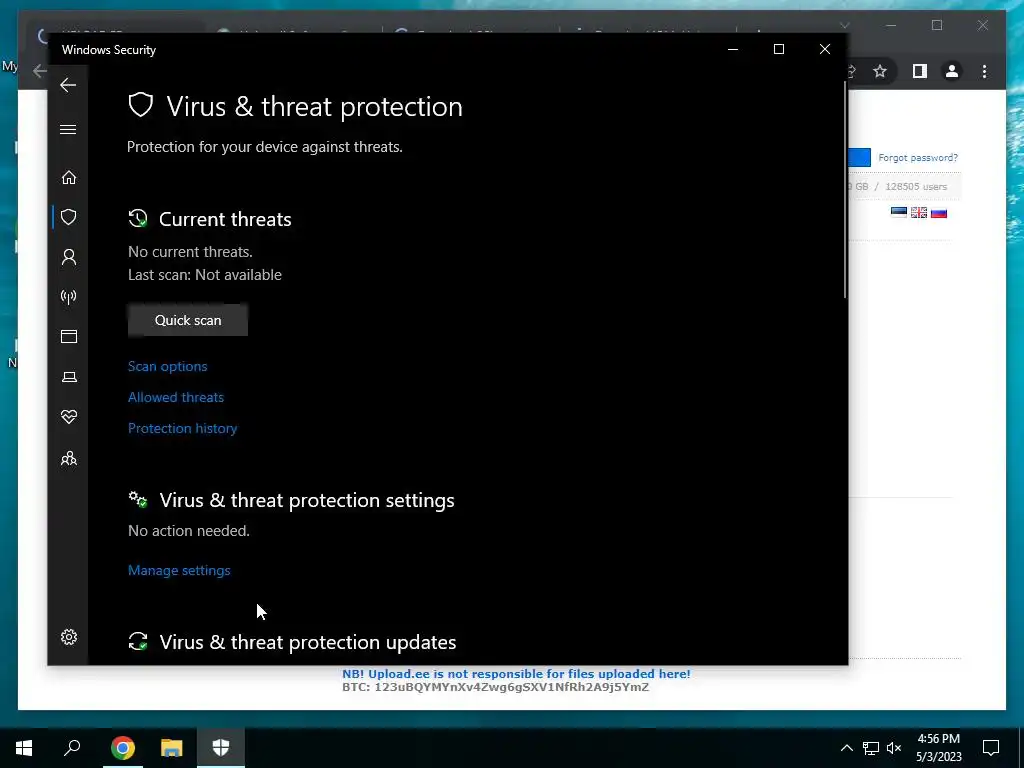Screen dimensions: 1024x768
Task: Click the 'NB! Upload.ee is not responsible' notice
Action: pyautogui.click(x=516, y=674)
